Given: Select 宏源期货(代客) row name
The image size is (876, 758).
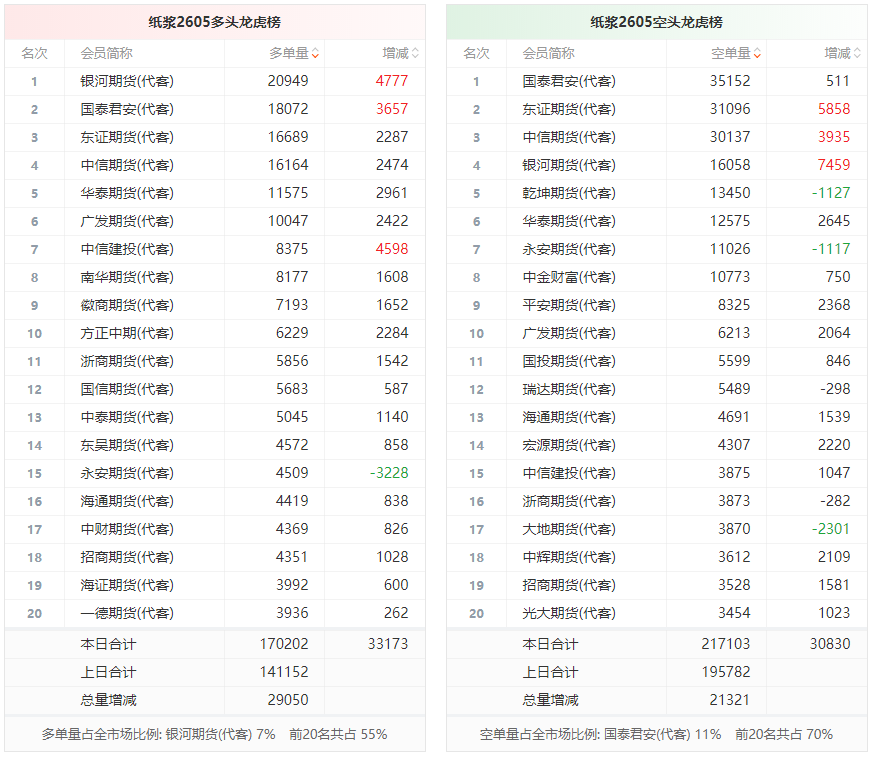Looking at the screenshot, I should pos(569,445).
